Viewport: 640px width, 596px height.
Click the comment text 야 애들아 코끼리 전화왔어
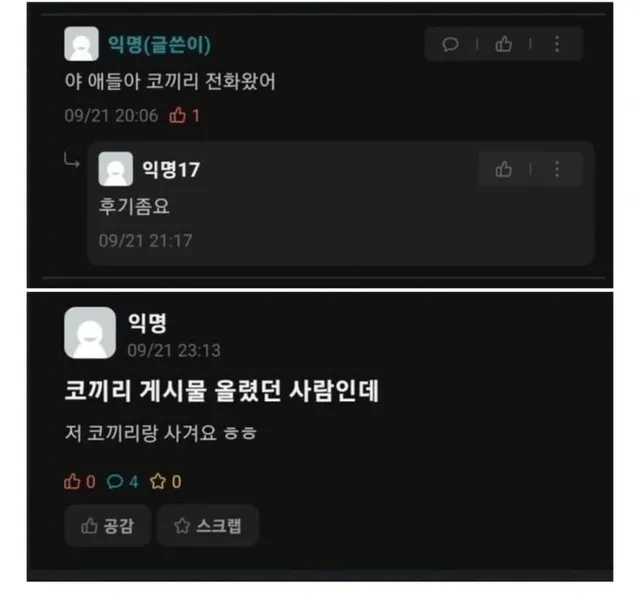tap(170, 81)
